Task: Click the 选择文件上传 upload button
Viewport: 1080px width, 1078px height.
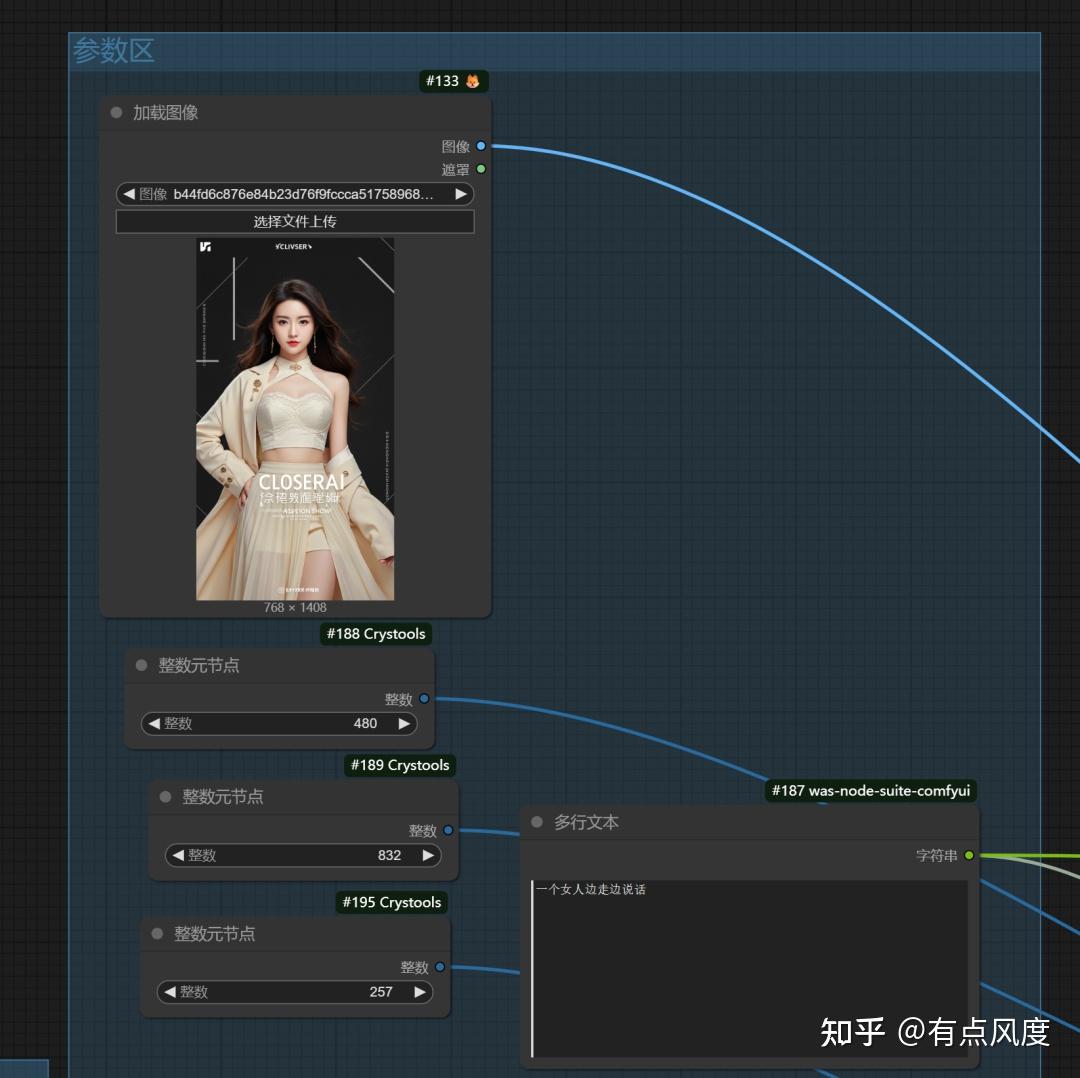Action: click(295, 221)
